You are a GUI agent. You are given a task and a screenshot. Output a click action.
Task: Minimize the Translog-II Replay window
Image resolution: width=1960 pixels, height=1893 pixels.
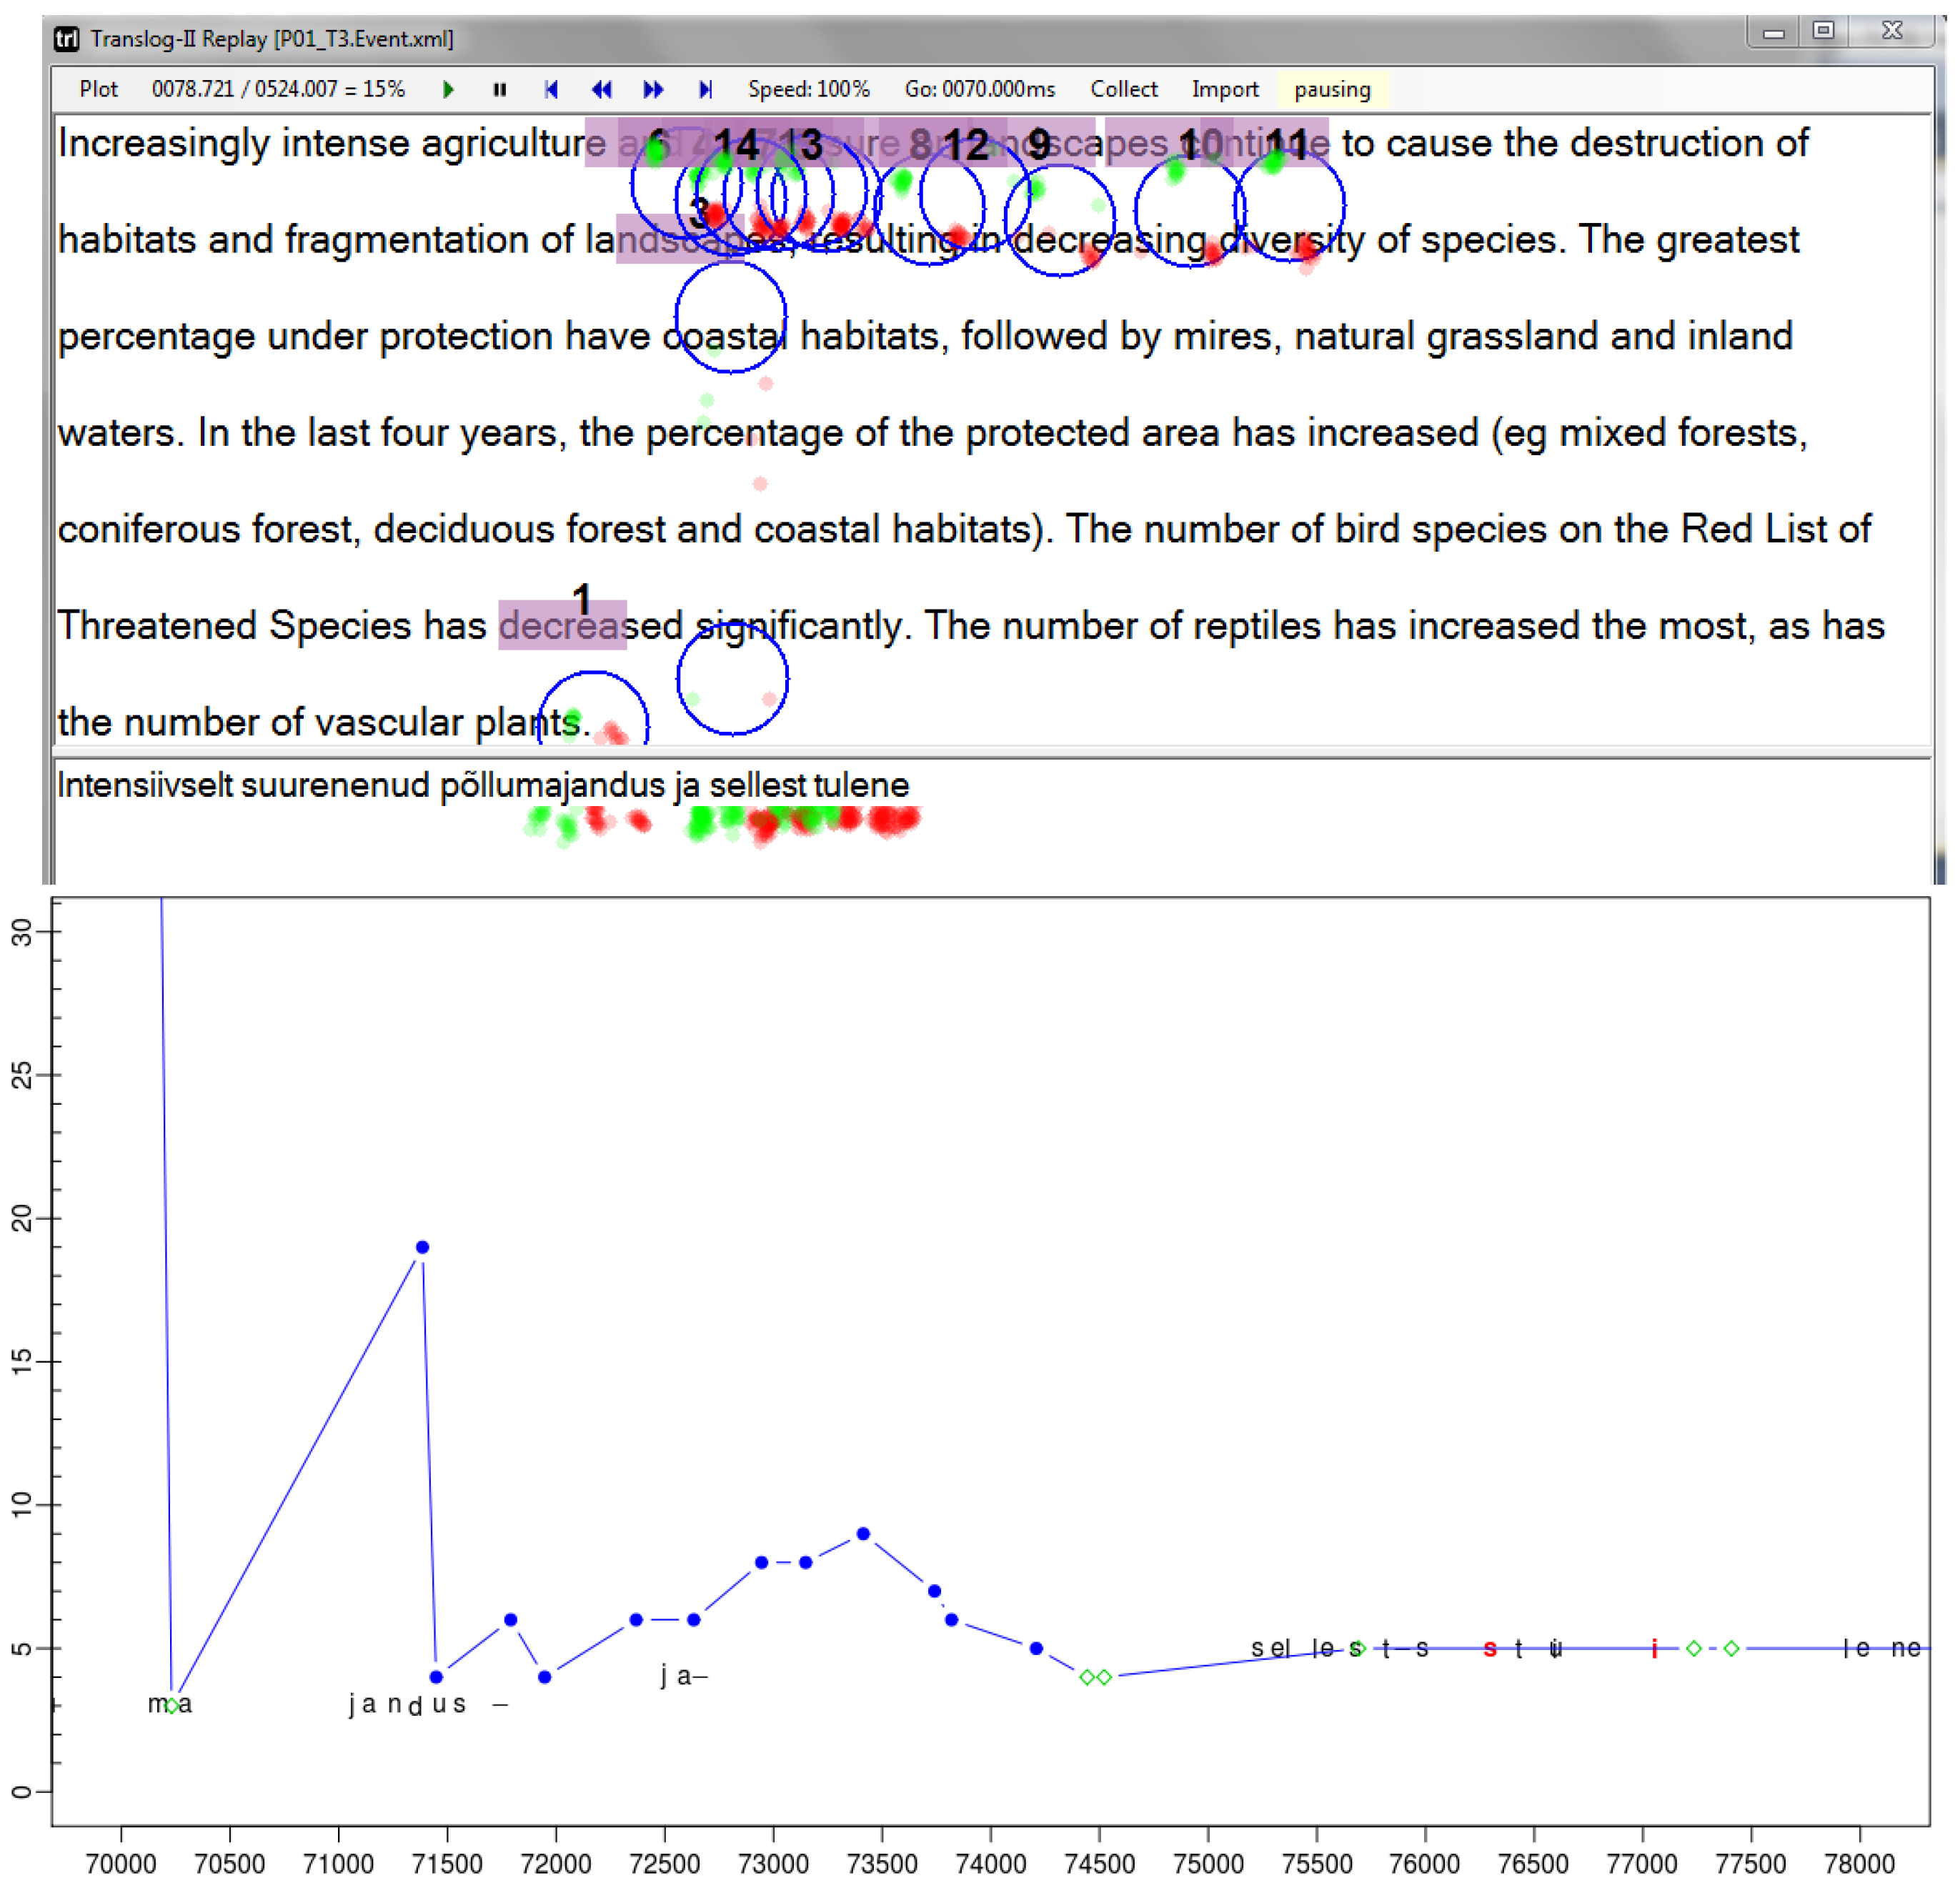pos(1773,31)
